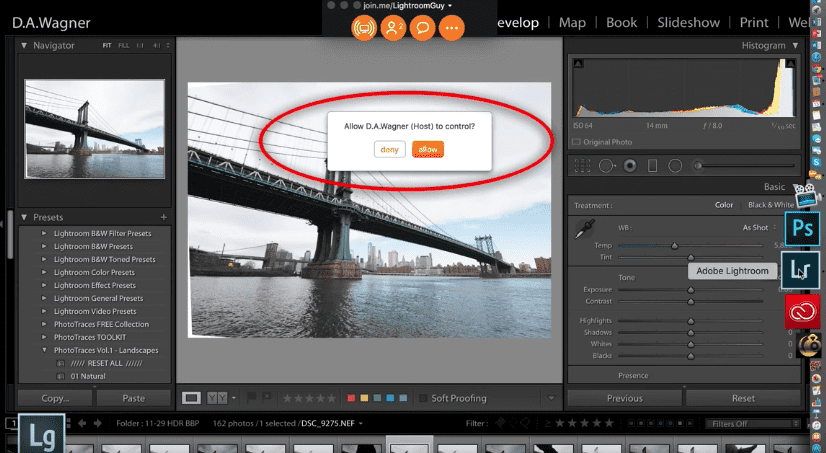826x453 pixels.
Task: Switch to the Slideshow module
Action: (x=686, y=22)
